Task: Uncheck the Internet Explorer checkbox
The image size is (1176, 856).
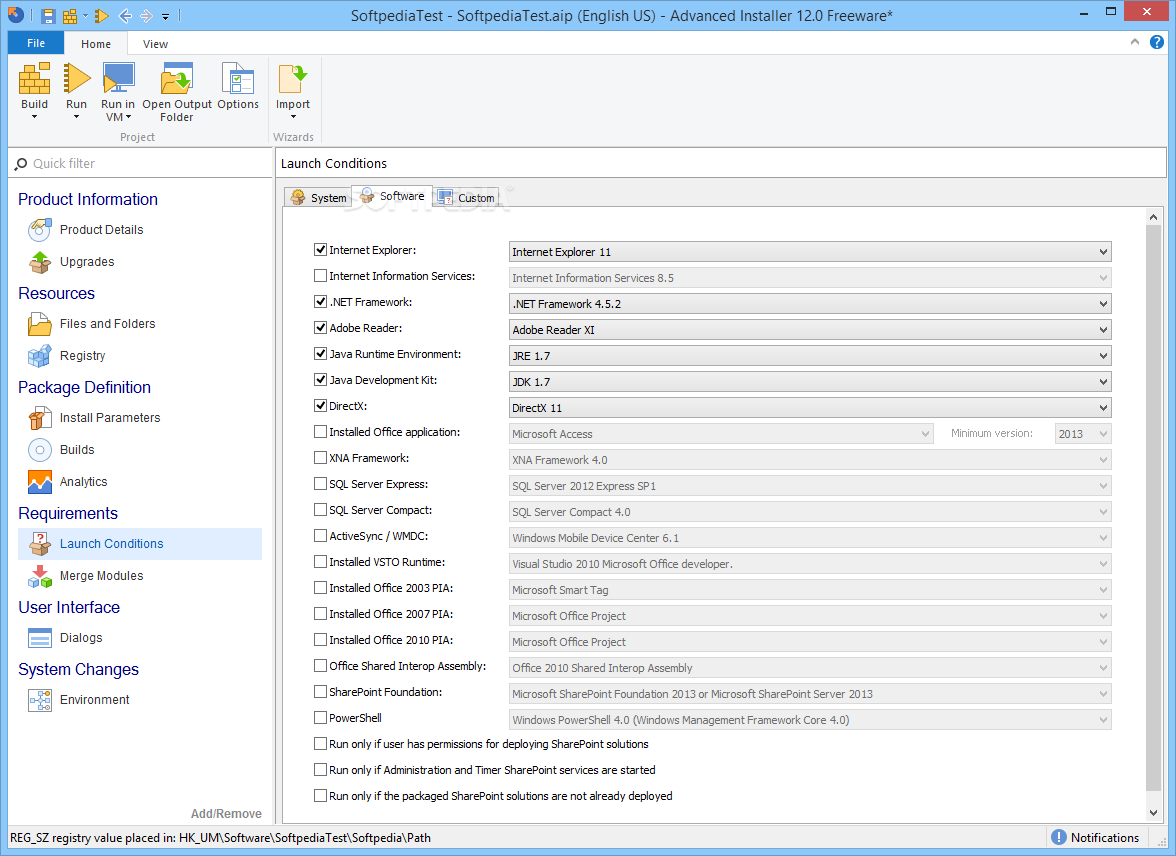Action: pyautogui.click(x=320, y=250)
